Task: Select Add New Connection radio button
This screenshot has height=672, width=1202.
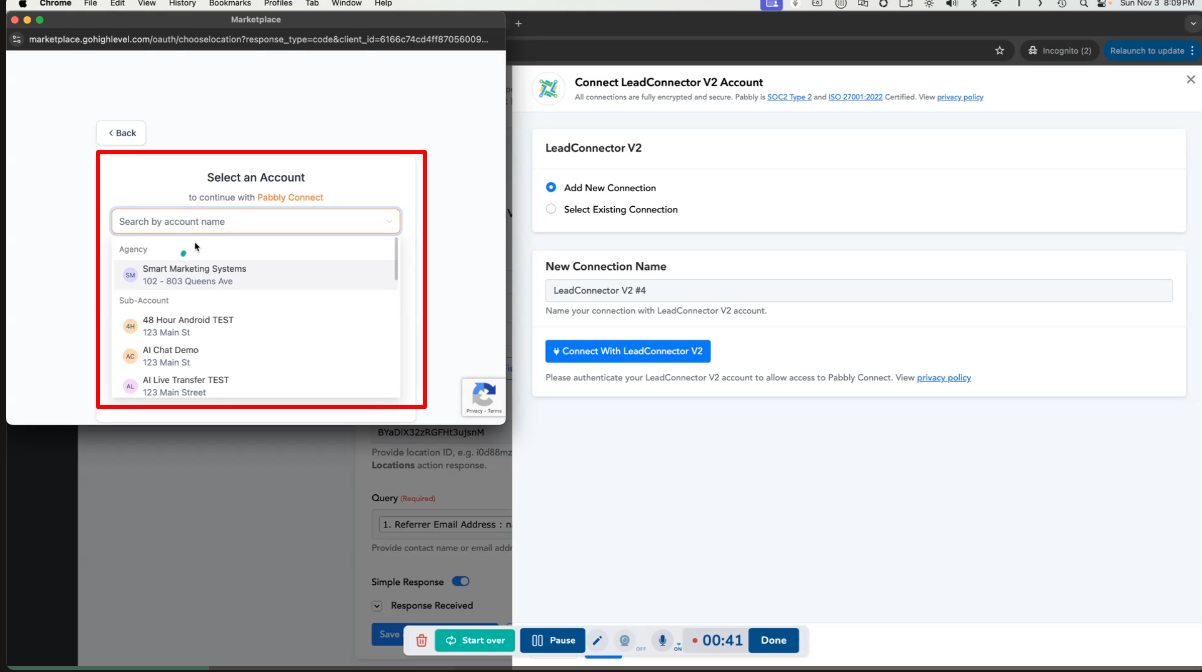Action: pos(551,187)
